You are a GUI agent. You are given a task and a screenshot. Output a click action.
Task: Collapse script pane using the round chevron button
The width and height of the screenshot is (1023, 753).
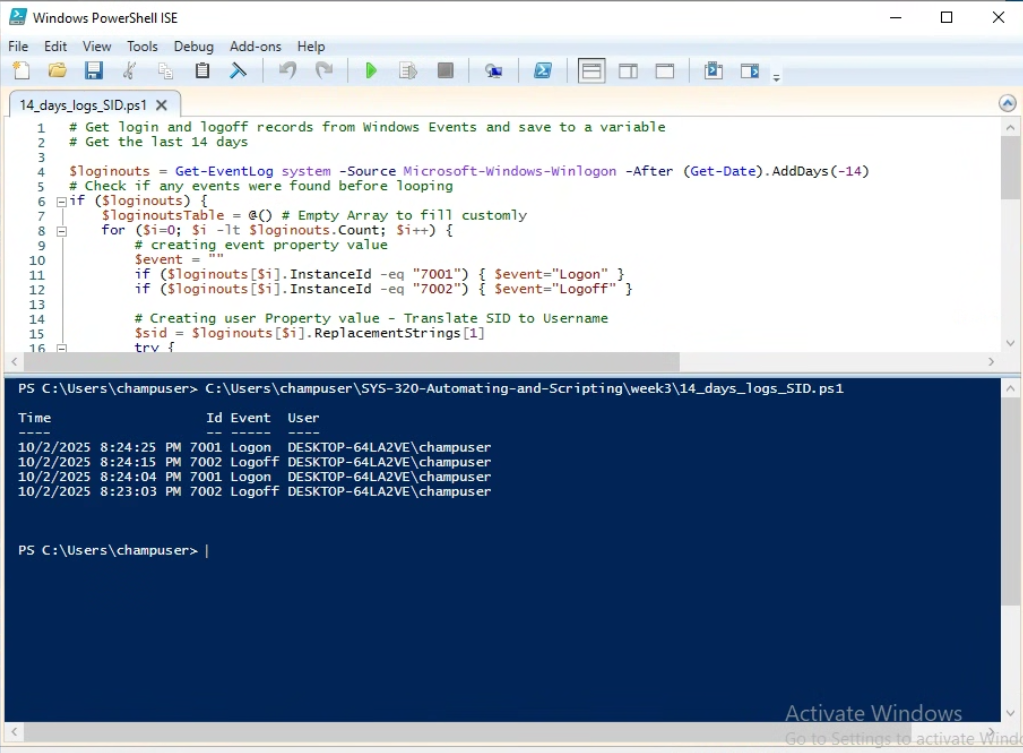(x=1007, y=104)
